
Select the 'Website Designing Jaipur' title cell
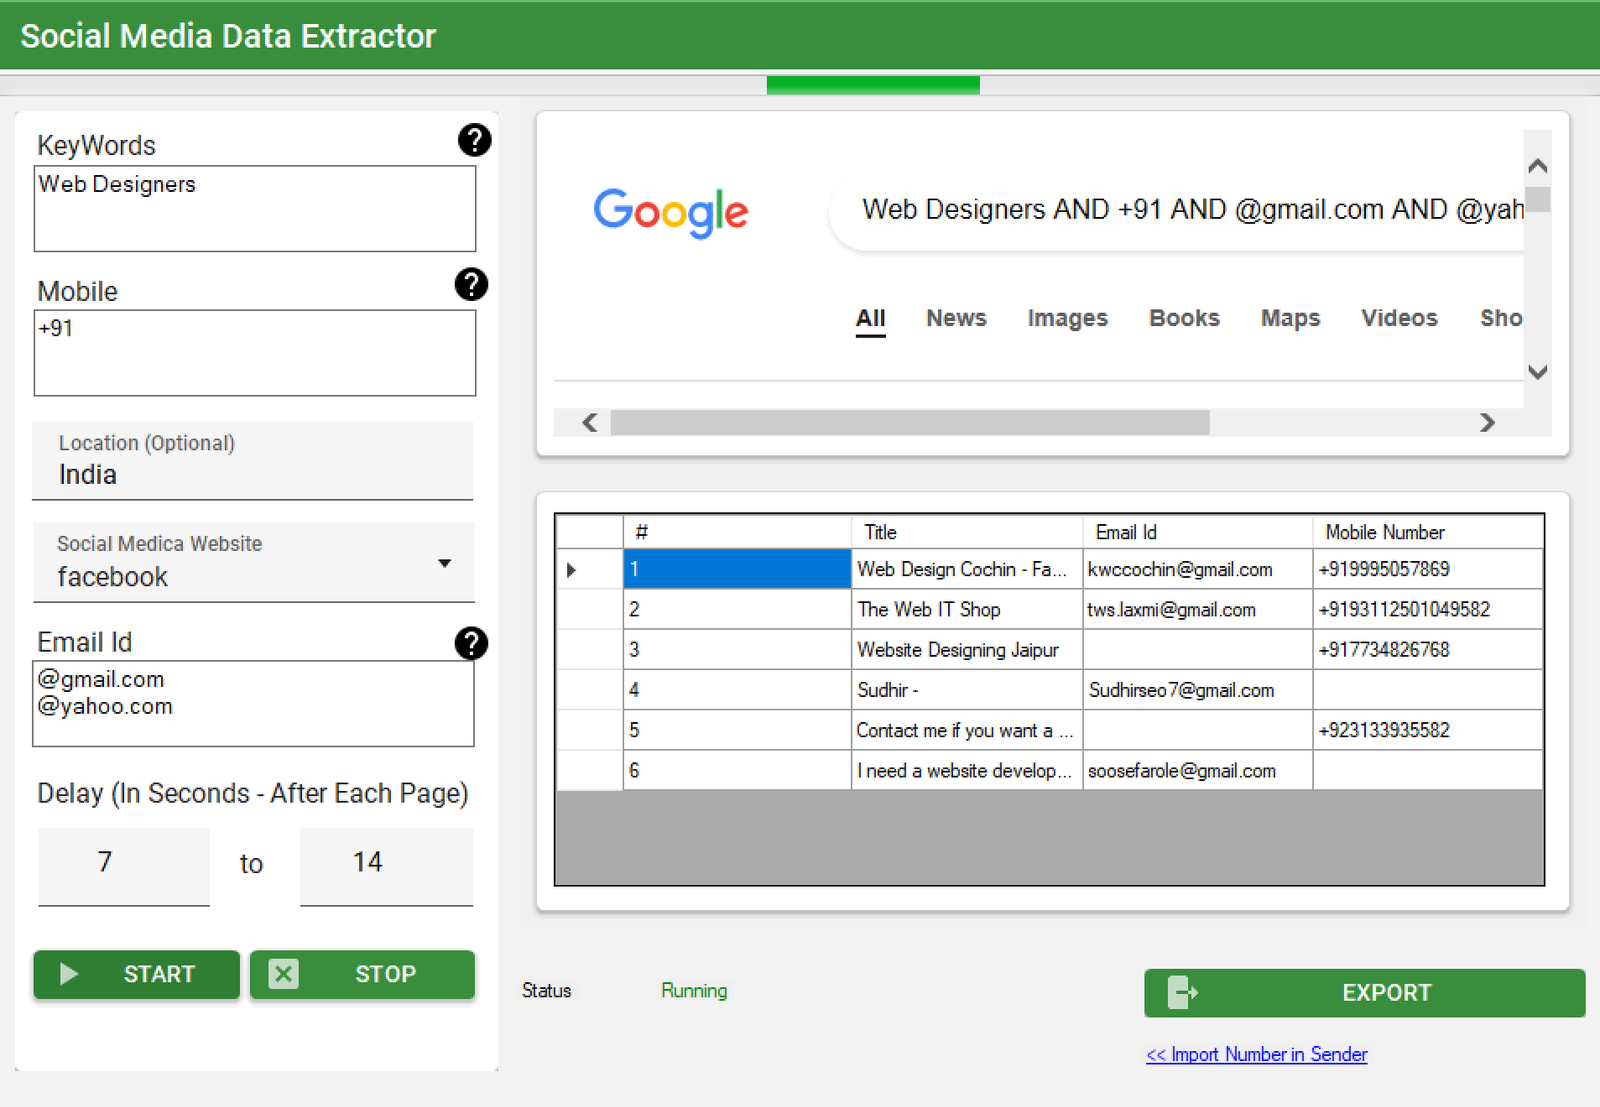point(967,649)
